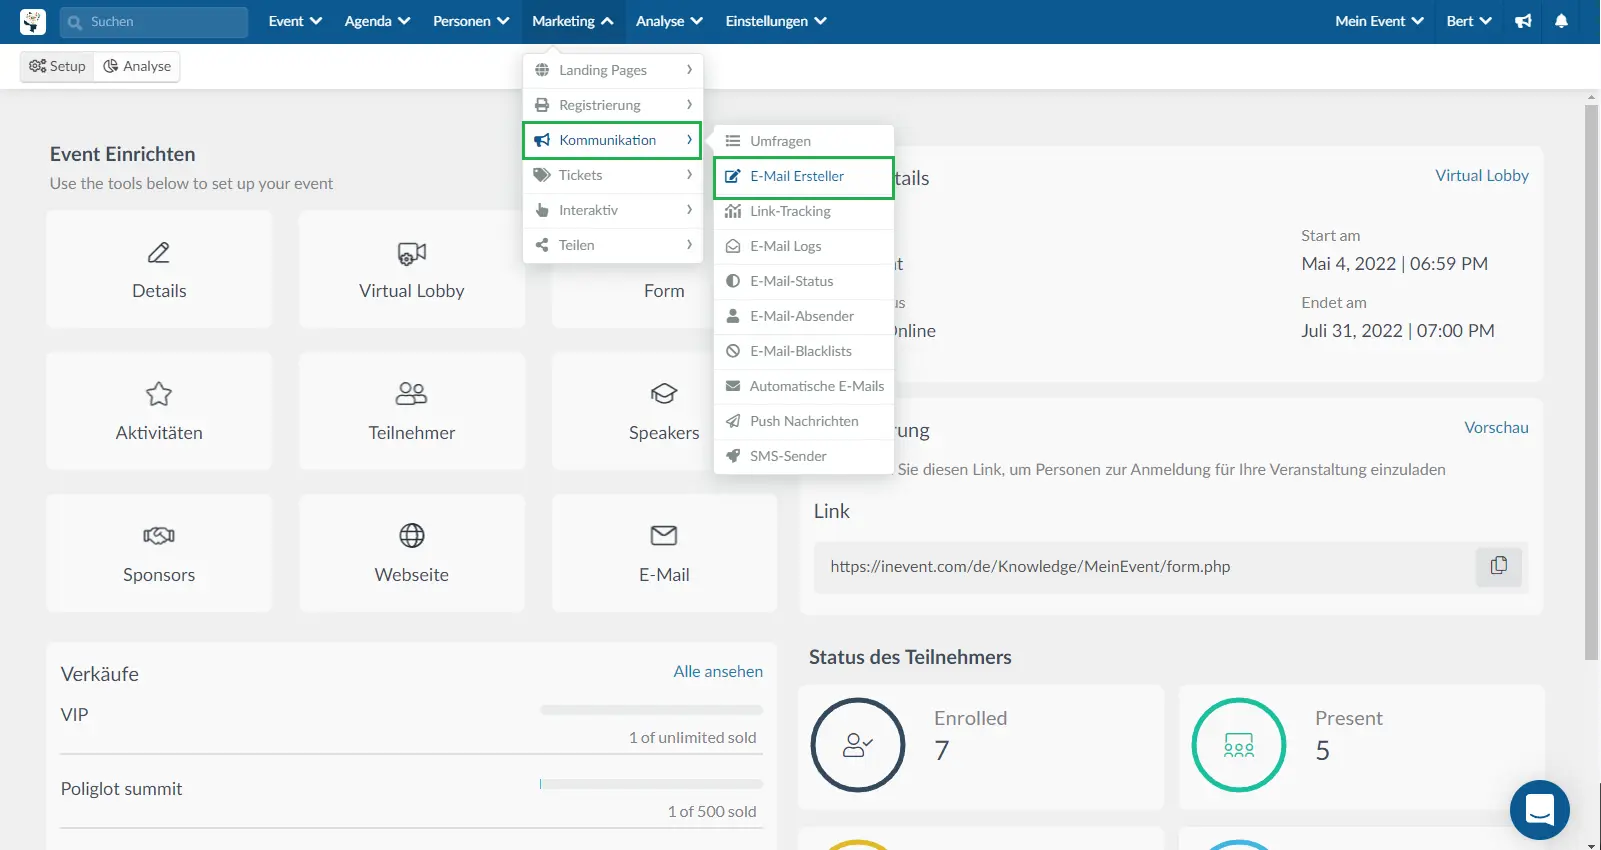
Task: Switch to the Analyse tab below navbar
Action: coord(137,66)
